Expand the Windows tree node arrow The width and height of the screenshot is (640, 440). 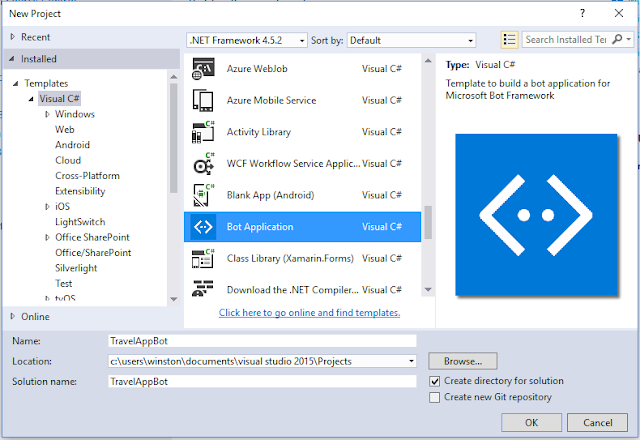(x=47, y=114)
